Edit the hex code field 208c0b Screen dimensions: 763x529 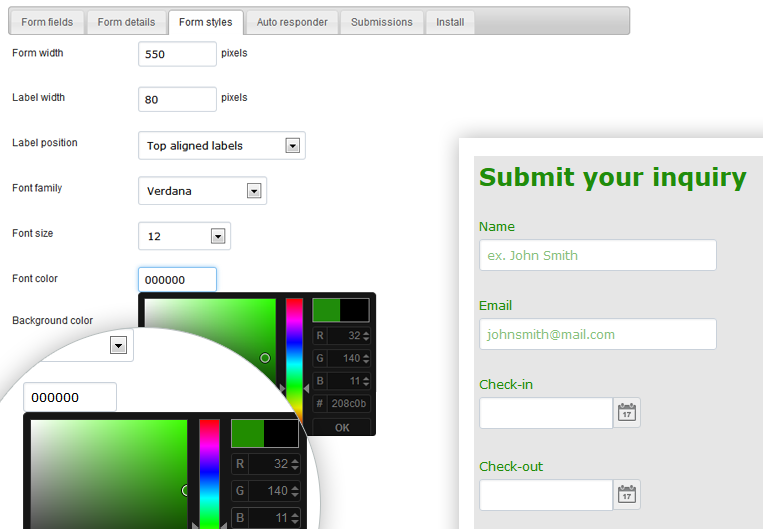(342, 403)
